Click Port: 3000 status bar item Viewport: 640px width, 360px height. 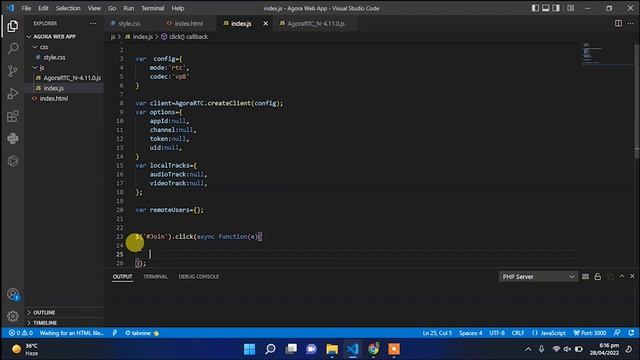point(590,333)
